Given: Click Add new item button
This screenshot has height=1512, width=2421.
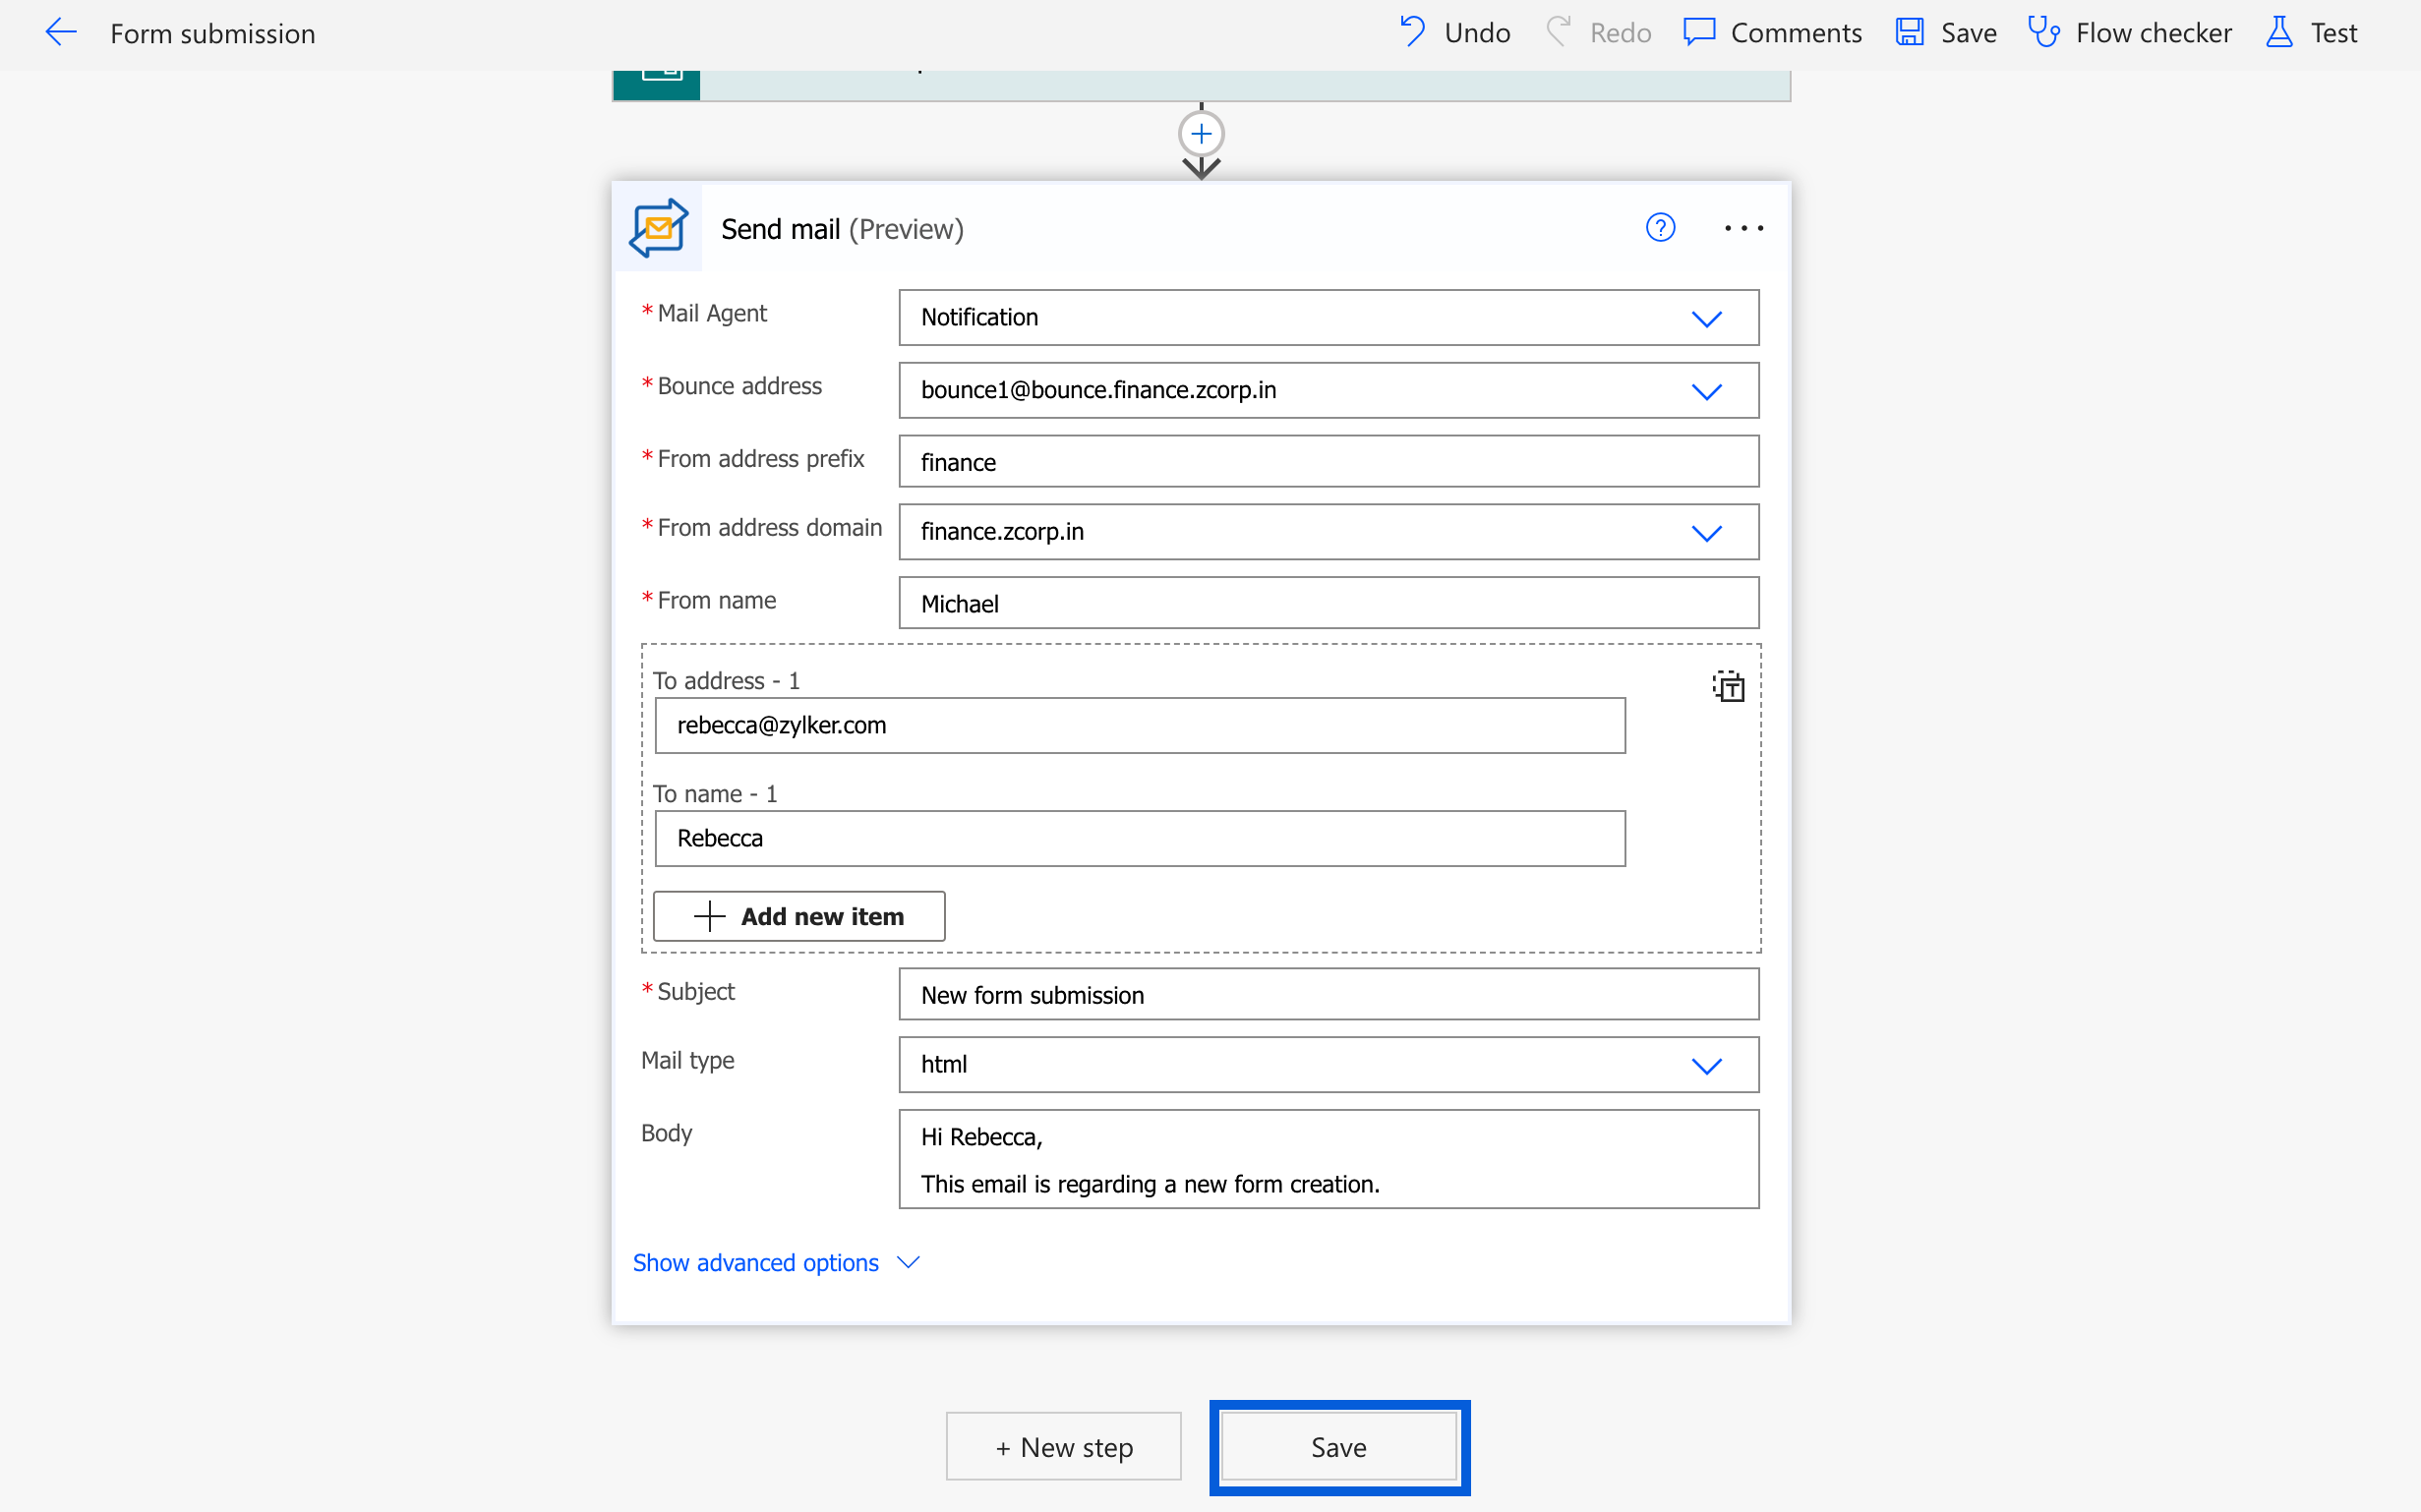Looking at the screenshot, I should [x=799, y=916].
